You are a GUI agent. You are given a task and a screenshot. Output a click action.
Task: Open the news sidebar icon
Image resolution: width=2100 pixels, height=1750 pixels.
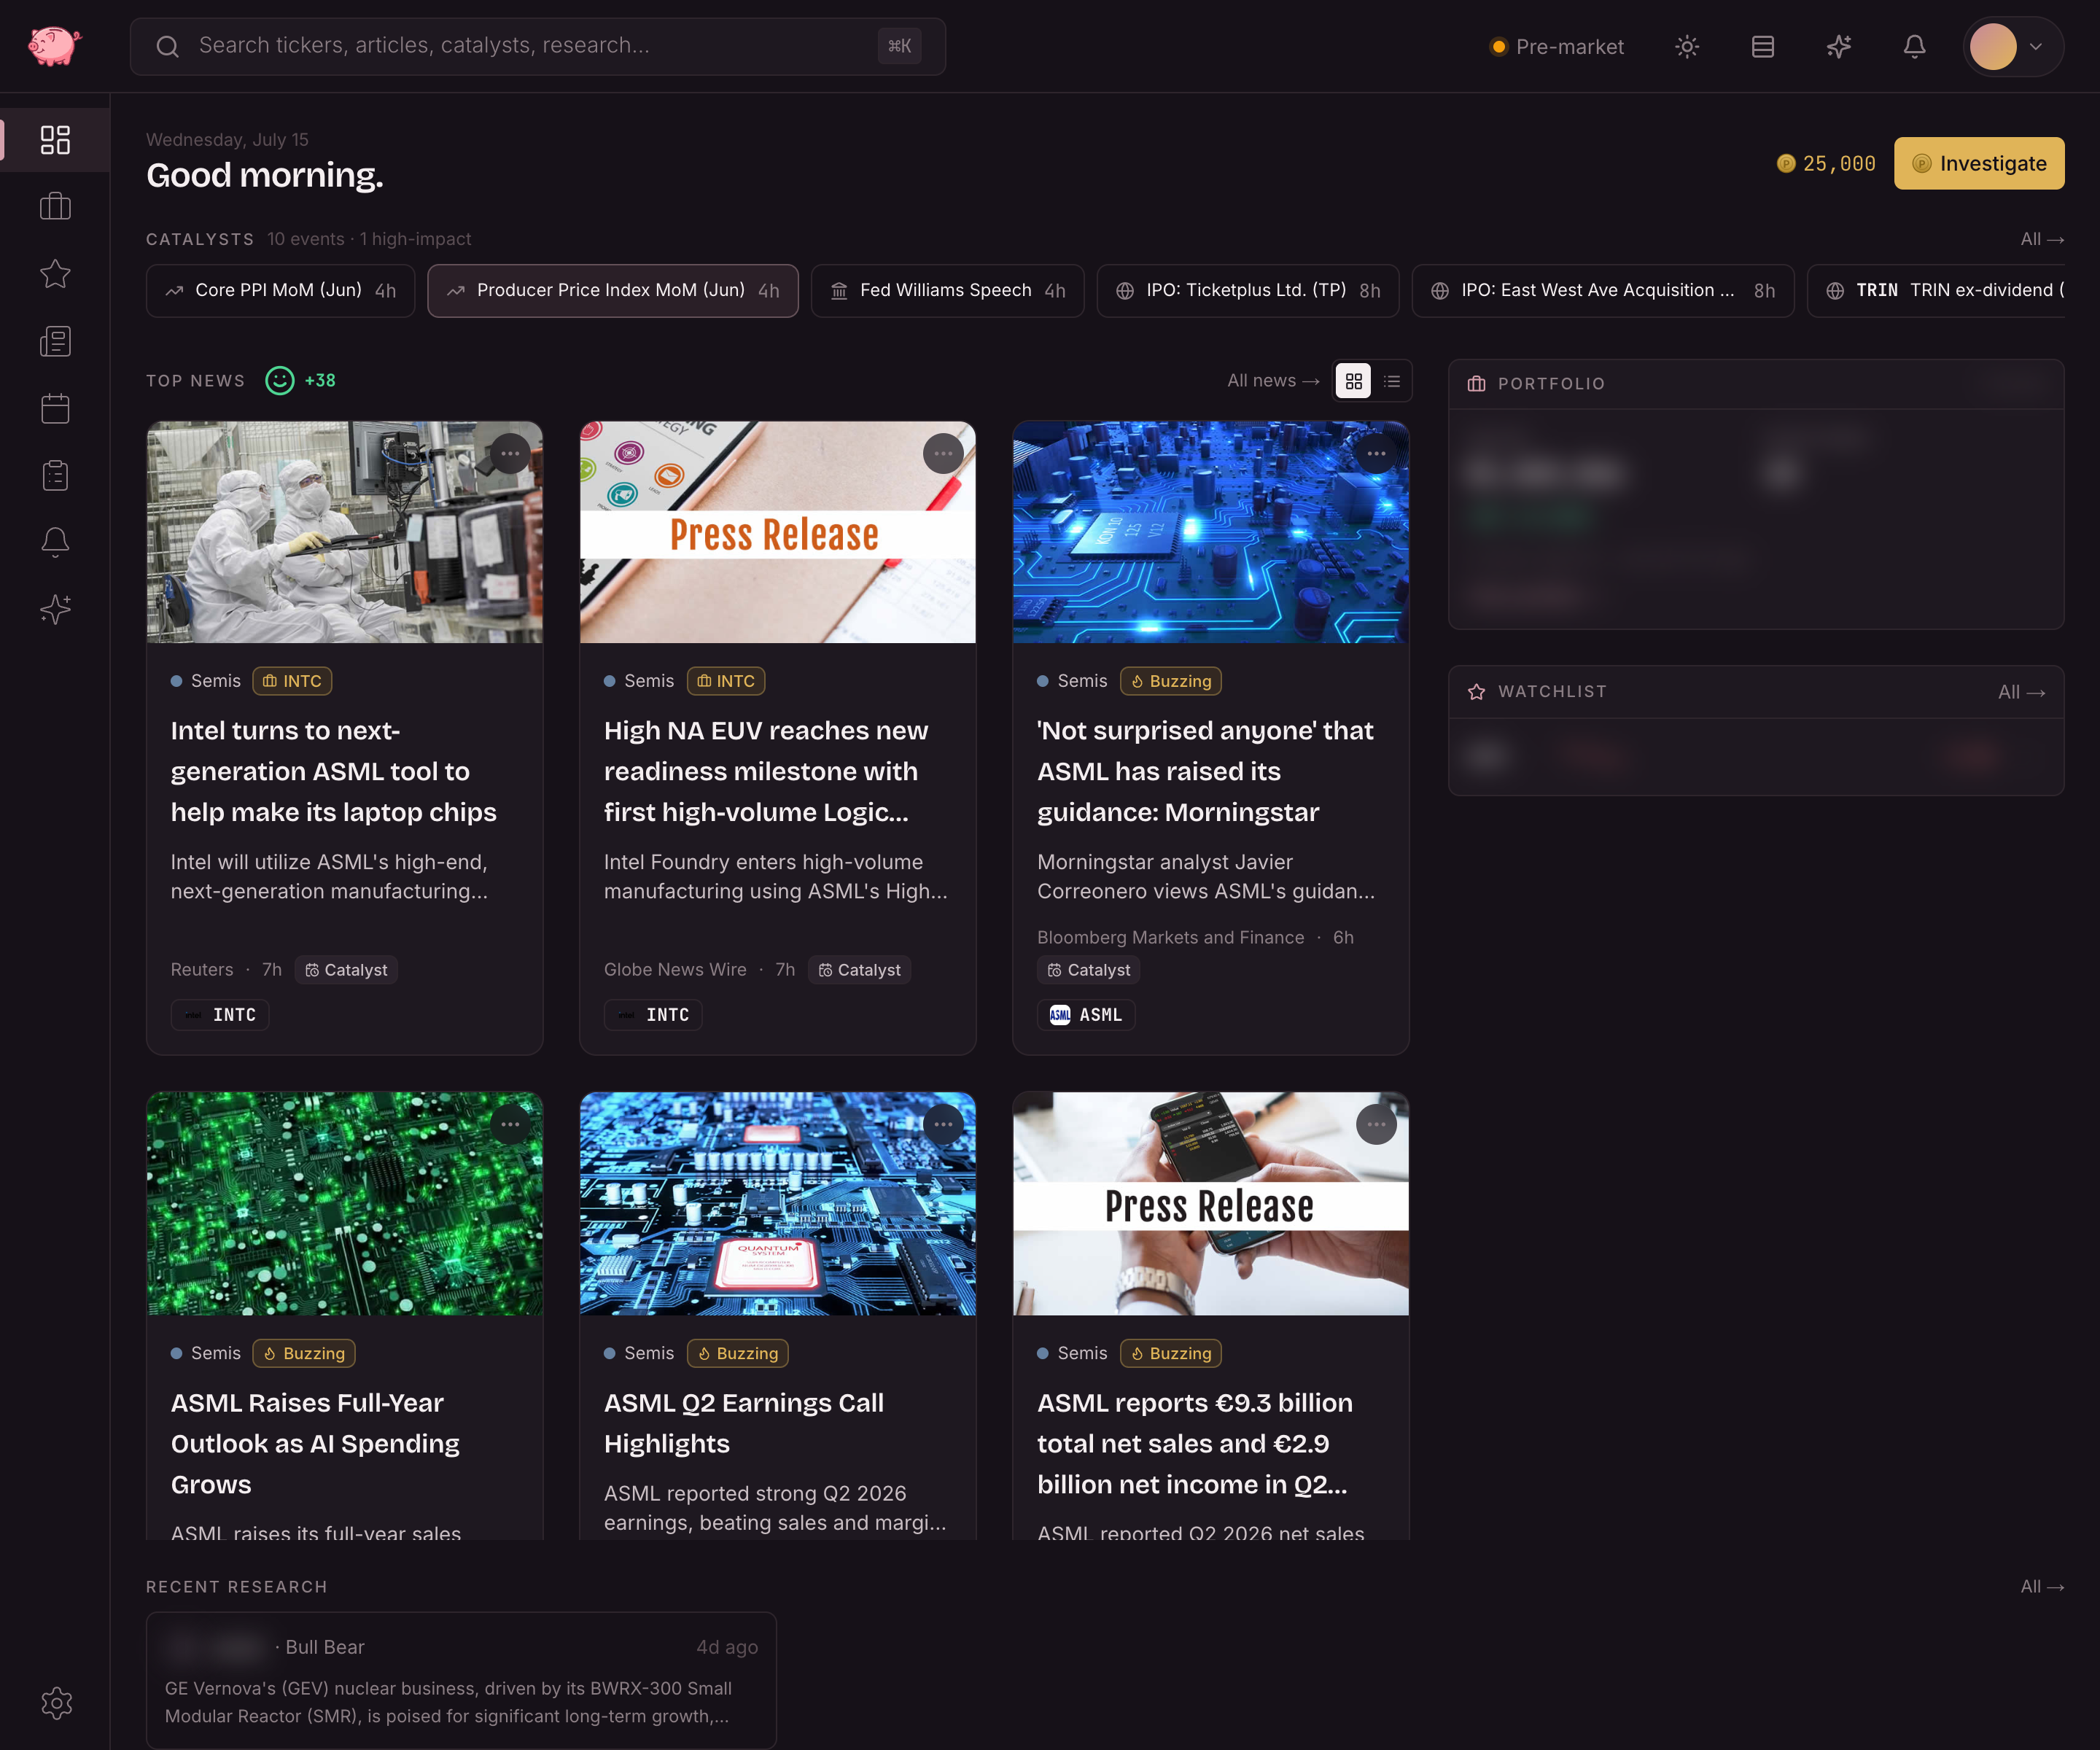click(55, 341)
